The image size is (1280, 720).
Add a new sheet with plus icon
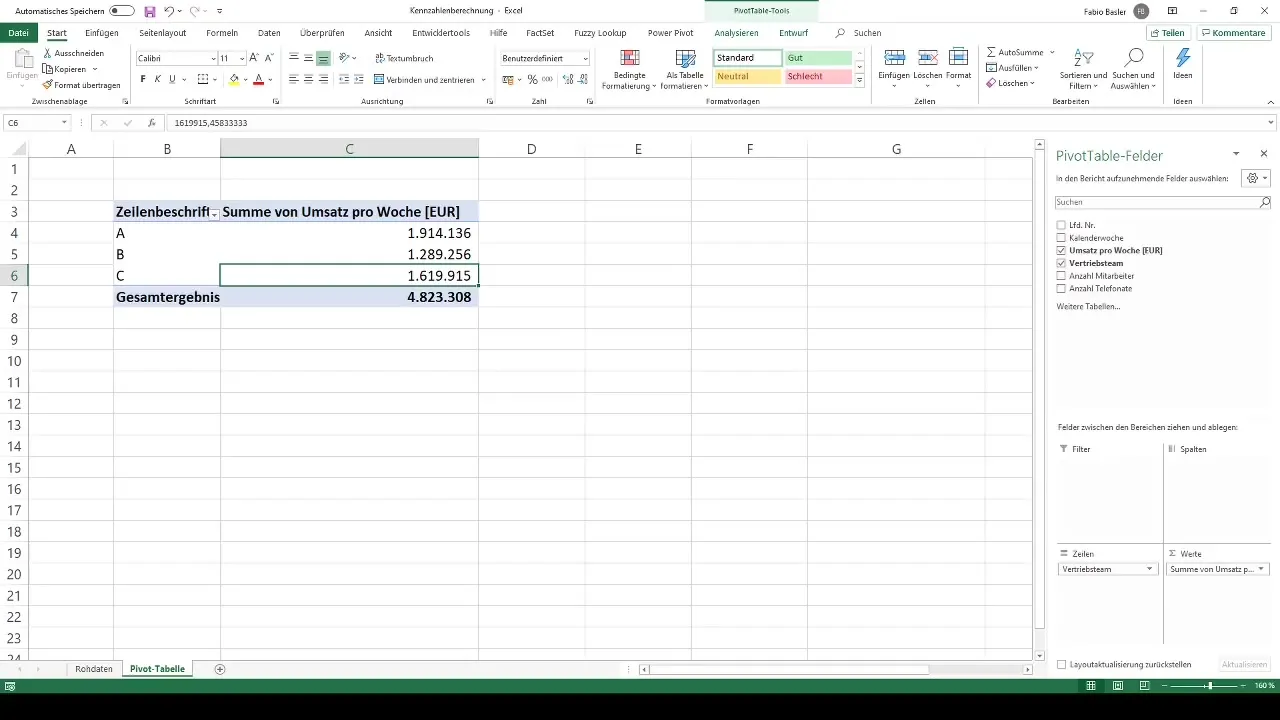220,668
